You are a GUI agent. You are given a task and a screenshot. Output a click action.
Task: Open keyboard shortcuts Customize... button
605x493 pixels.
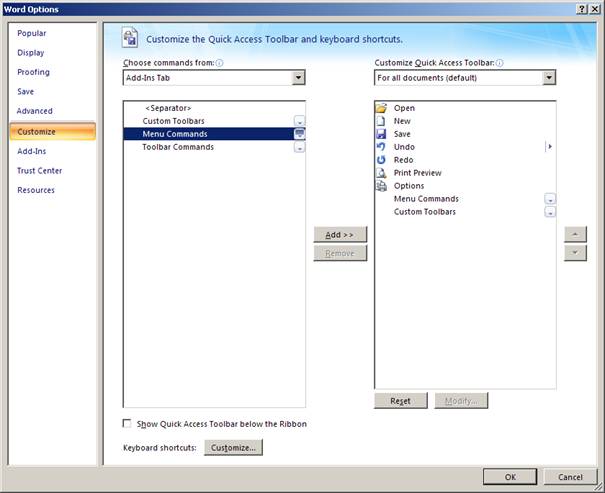click(x=233, y=447)
